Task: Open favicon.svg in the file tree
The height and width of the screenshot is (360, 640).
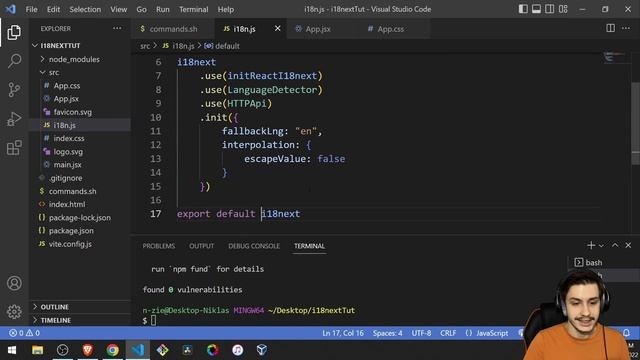Action: [72, 112]
